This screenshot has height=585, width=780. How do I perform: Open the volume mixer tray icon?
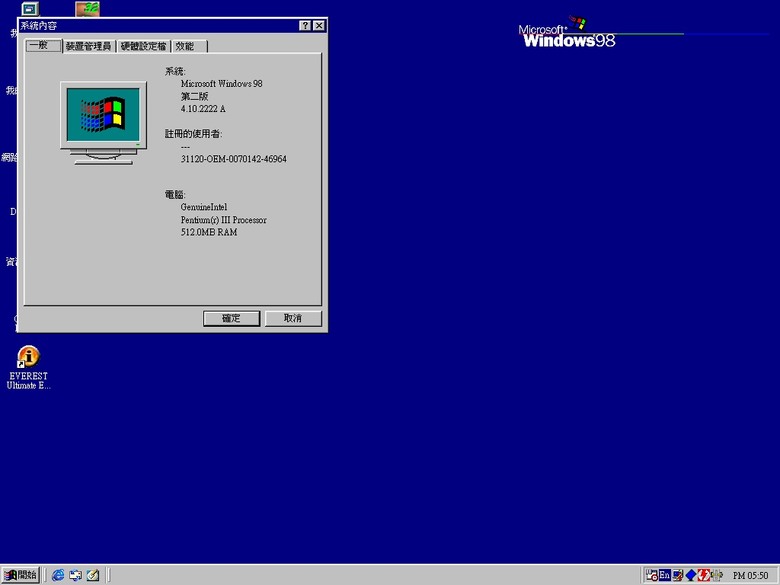click(x=717, y=575)
